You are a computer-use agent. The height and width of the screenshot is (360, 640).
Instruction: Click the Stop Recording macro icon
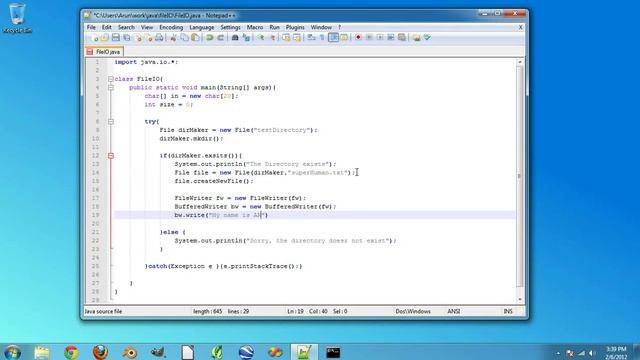(369, 38)
